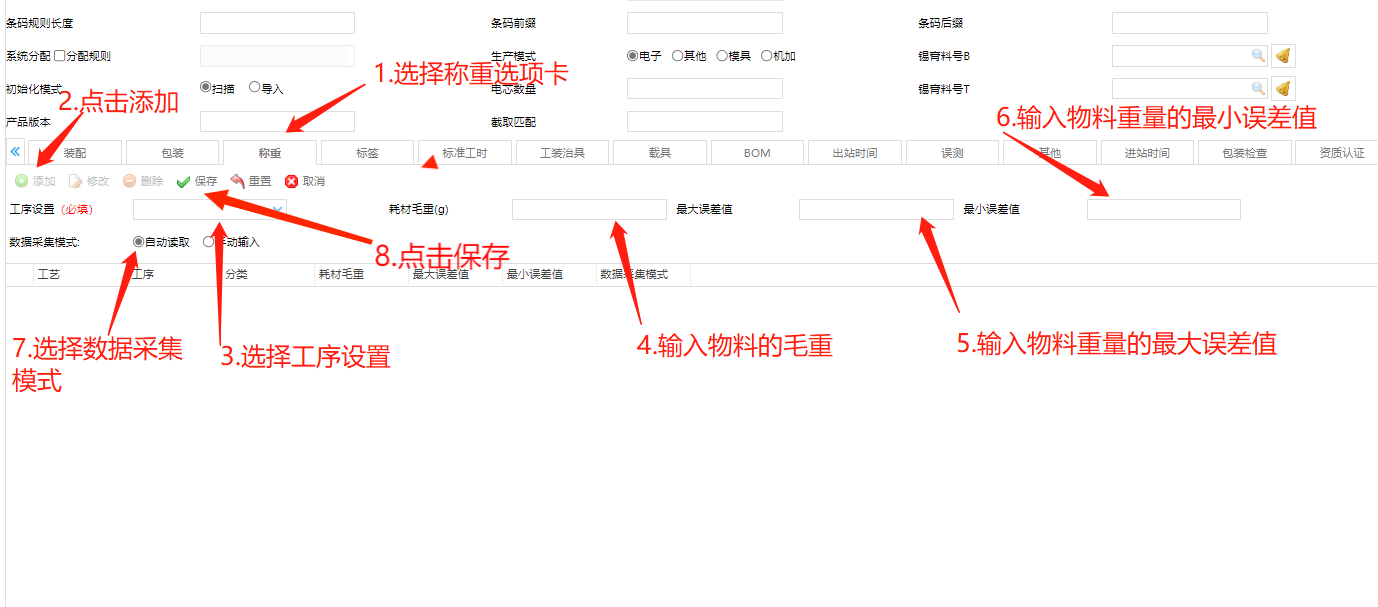Click the 删除 (Delete) toolbar icon

[x=130, y=181]
